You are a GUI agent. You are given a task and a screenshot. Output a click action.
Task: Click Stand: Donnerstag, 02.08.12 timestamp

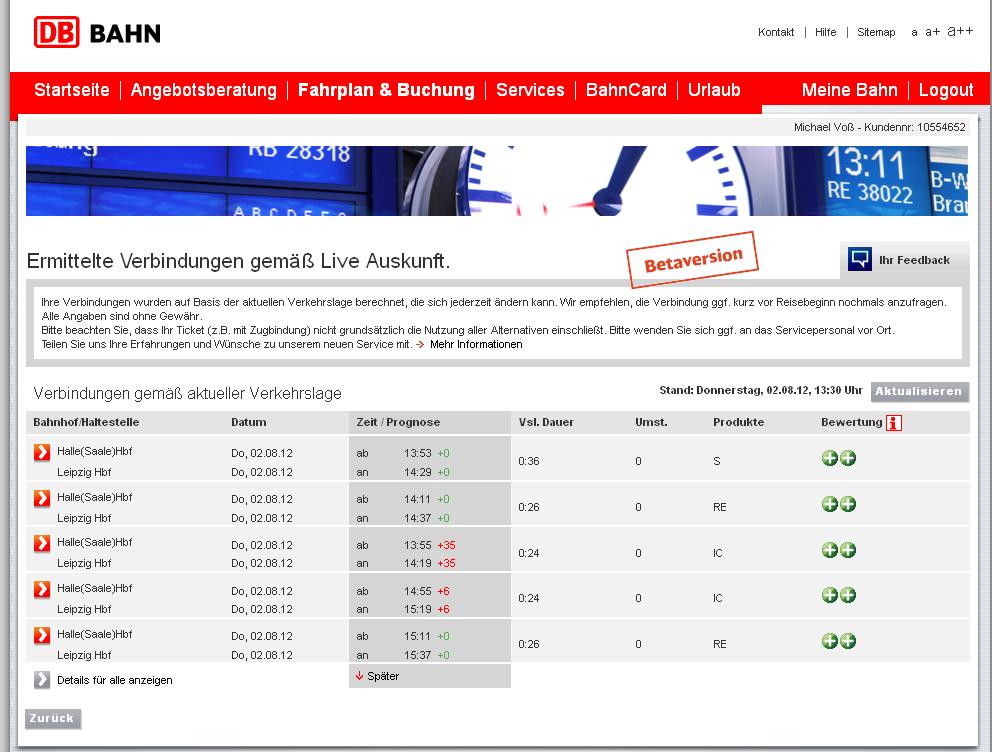point(760,390)
